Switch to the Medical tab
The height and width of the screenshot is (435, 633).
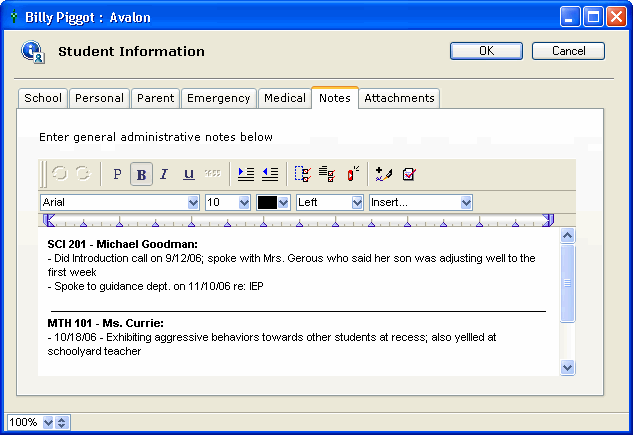point(284,98)
